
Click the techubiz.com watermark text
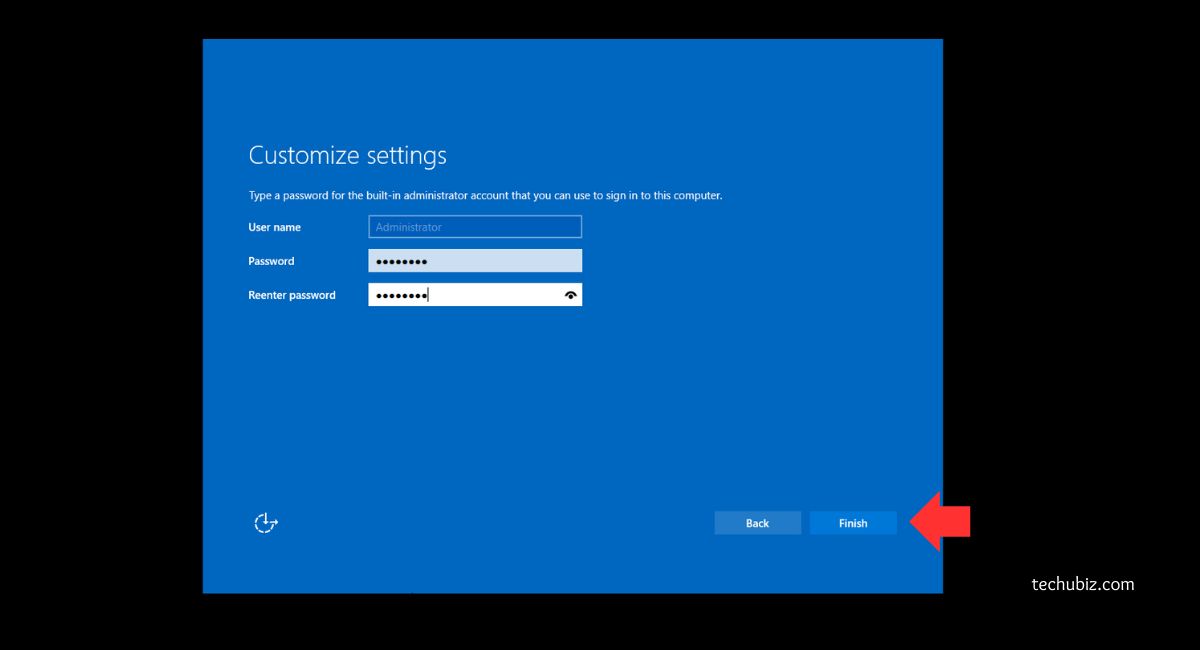pos(1083,584)
